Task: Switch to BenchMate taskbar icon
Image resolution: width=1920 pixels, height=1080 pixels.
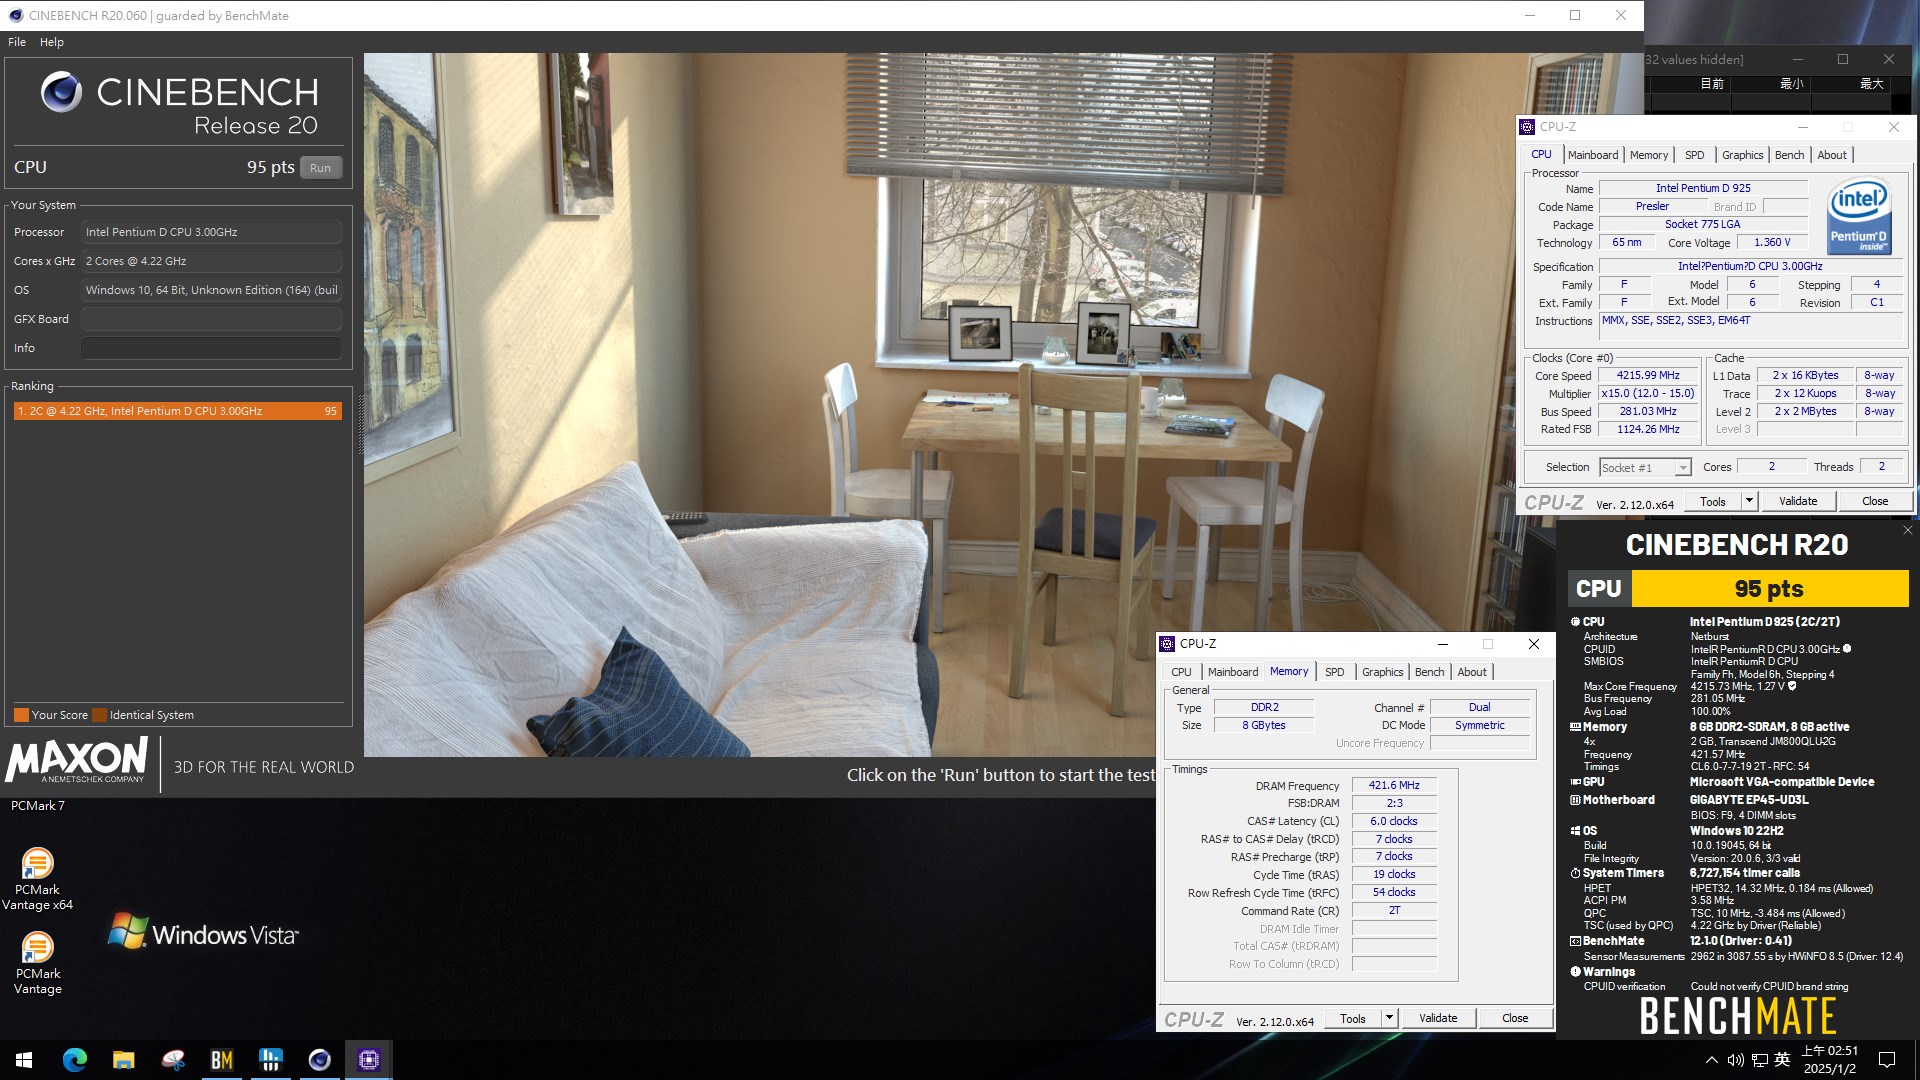Action: point(221,1060)
